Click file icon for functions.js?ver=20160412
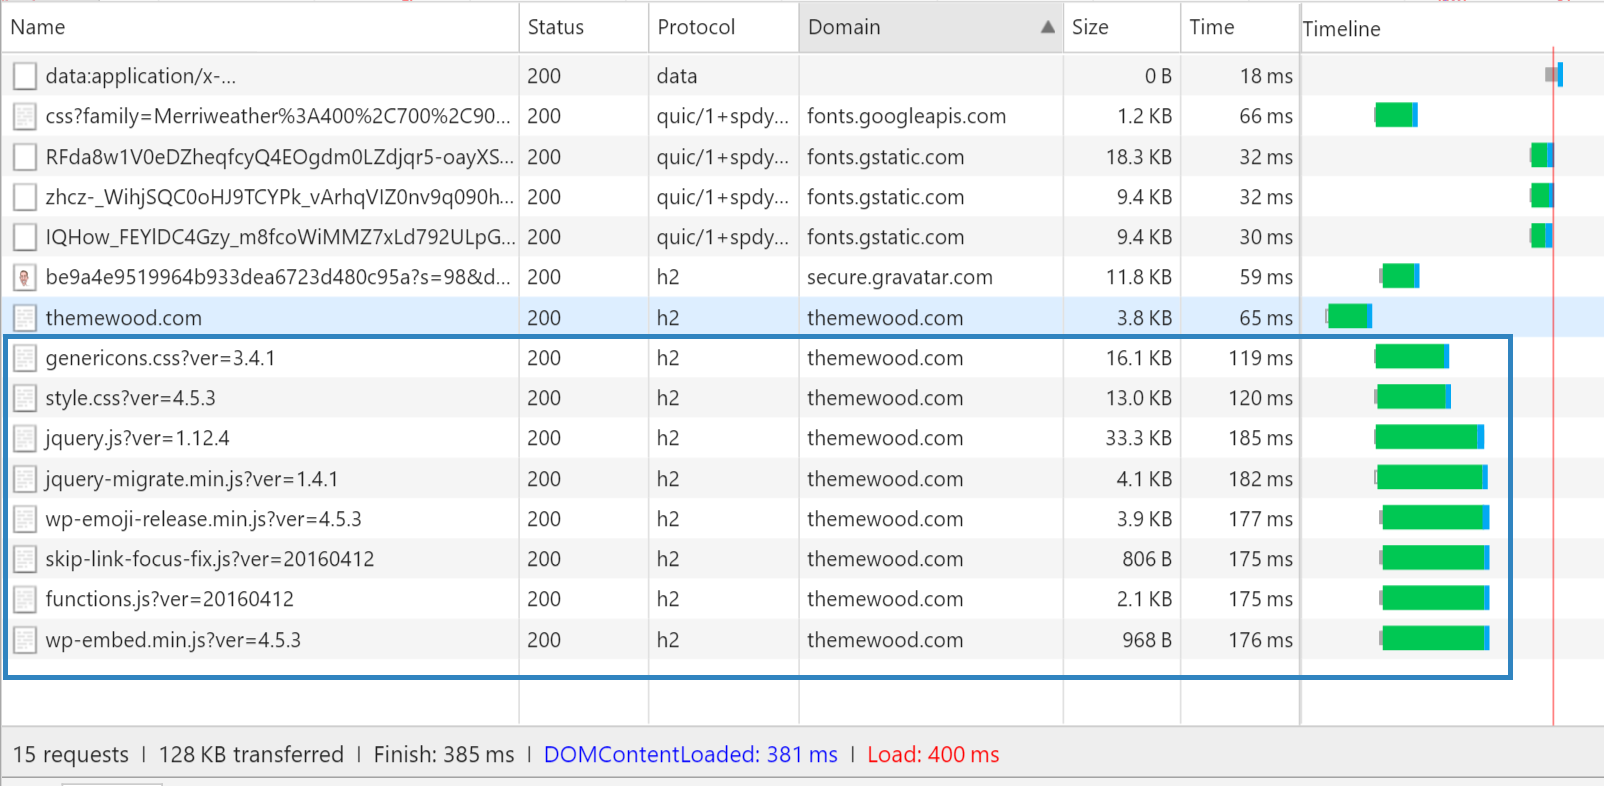Image resolution: width=1604 pixels, height=788 pixels. point(25,599)
